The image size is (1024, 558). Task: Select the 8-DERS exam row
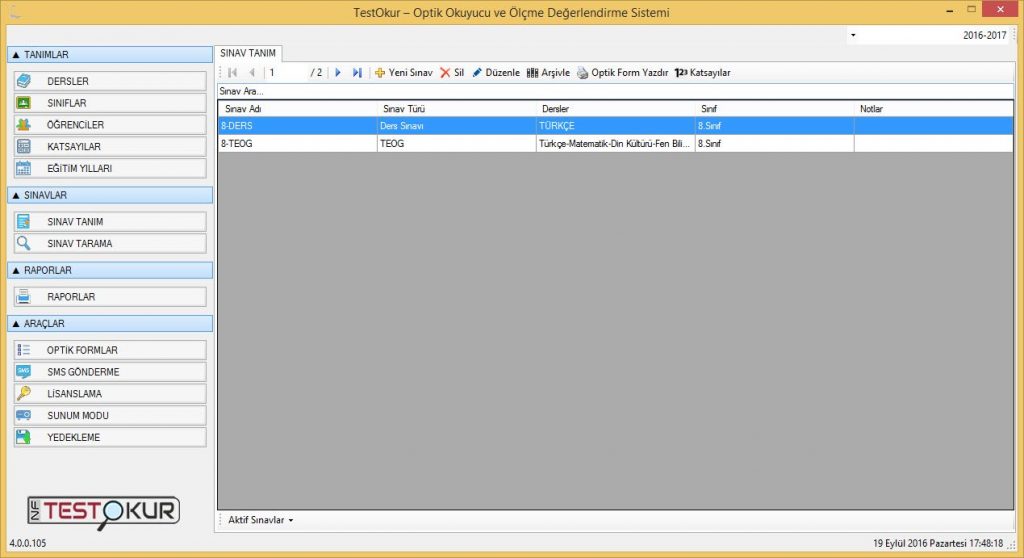pos(615,125)
